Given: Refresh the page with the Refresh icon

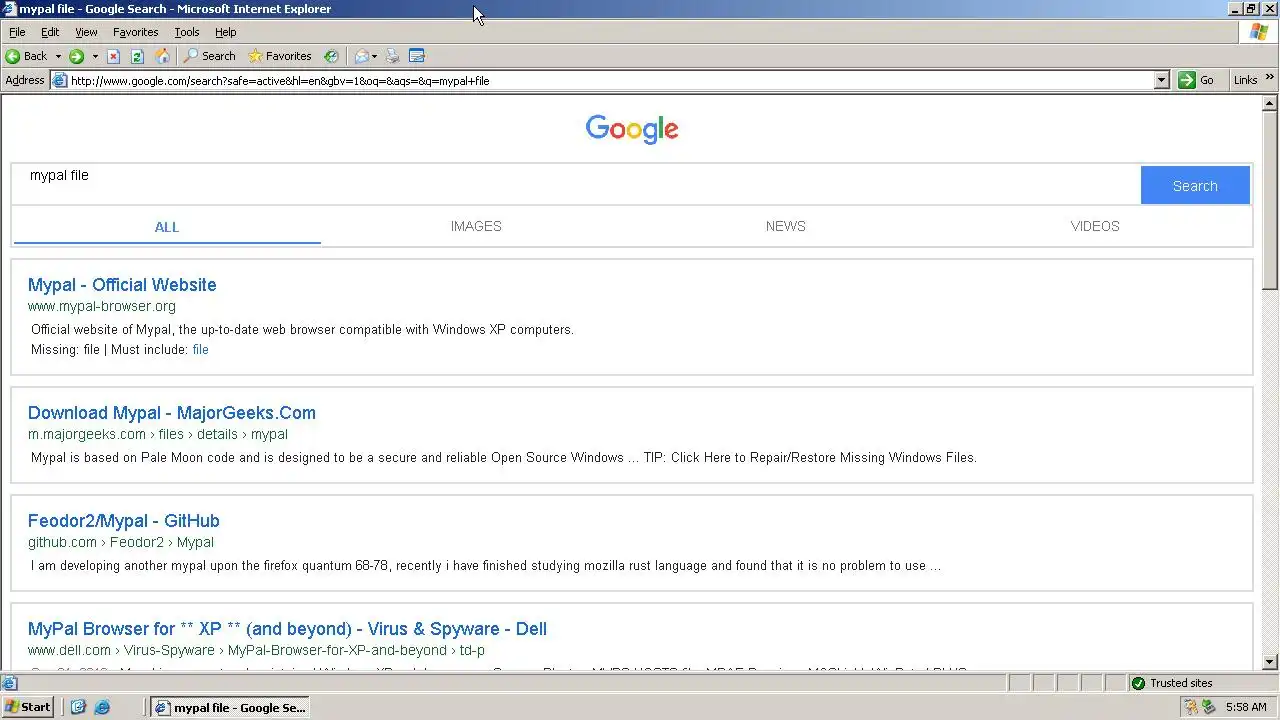Looking at the screenshot, I should (138, 56).
